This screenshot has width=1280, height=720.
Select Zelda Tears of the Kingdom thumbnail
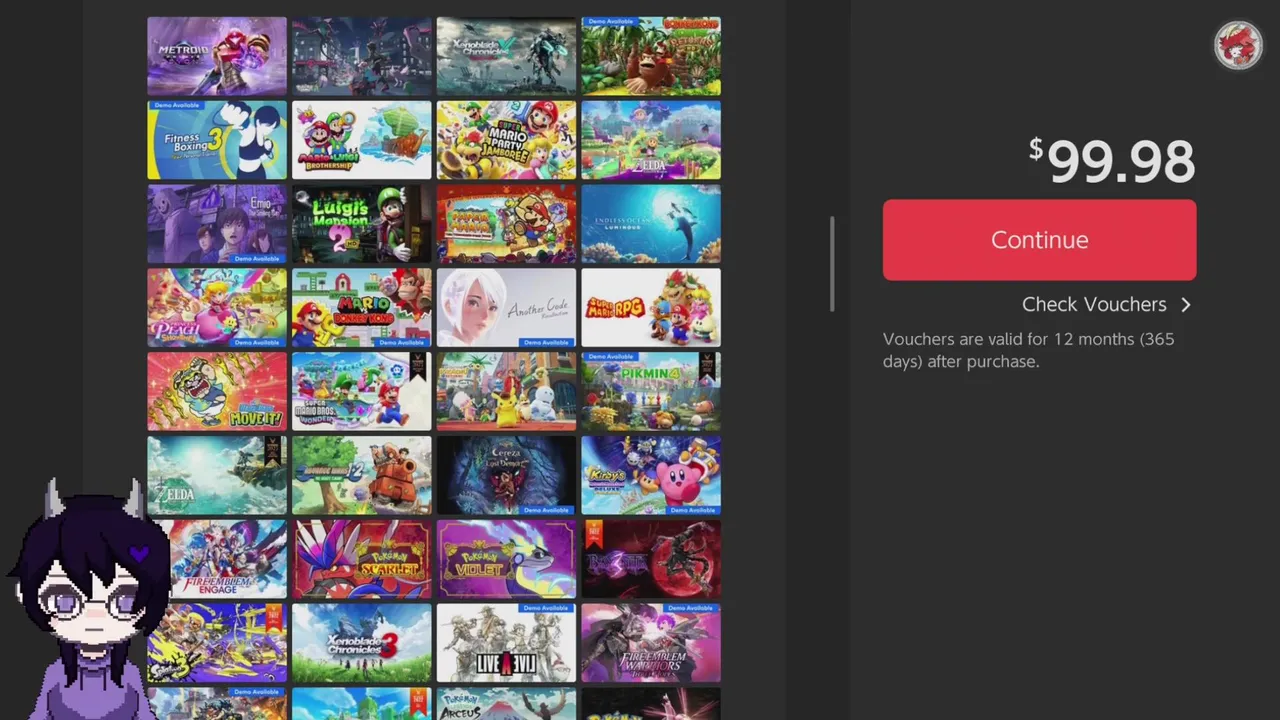point(217,475)
